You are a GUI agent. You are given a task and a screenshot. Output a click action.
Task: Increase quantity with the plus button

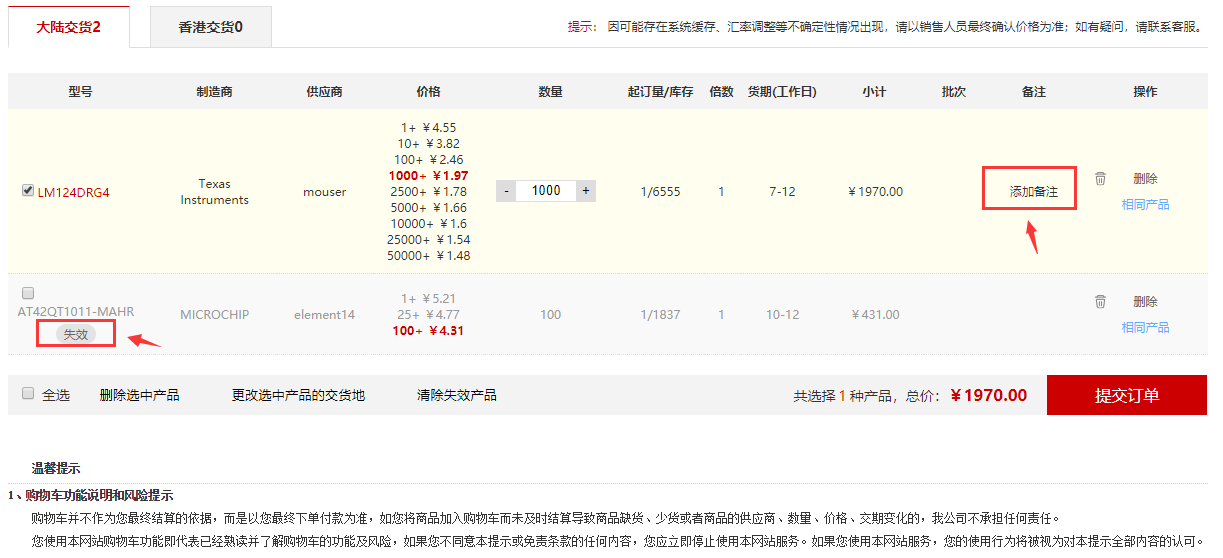point(585,191)
